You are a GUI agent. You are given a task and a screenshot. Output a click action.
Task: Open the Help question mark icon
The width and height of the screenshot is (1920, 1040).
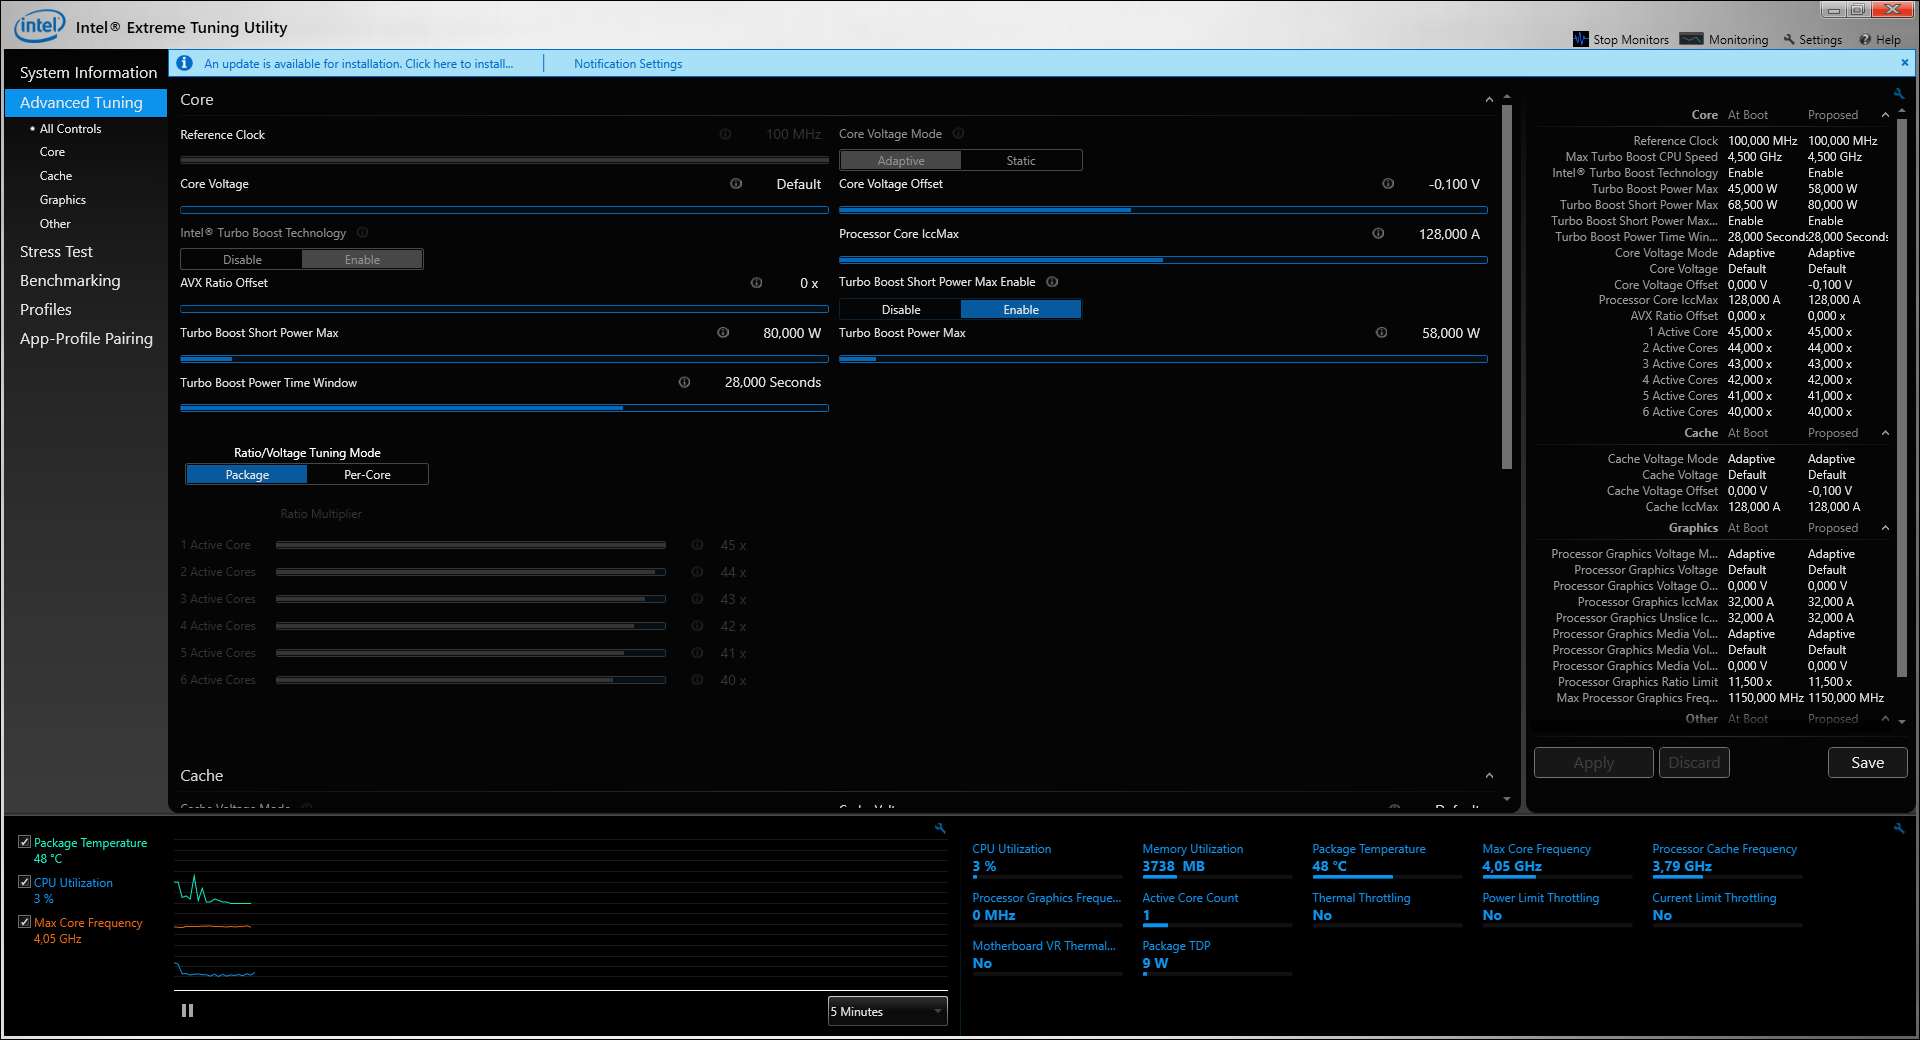[x=1865, y=40]
